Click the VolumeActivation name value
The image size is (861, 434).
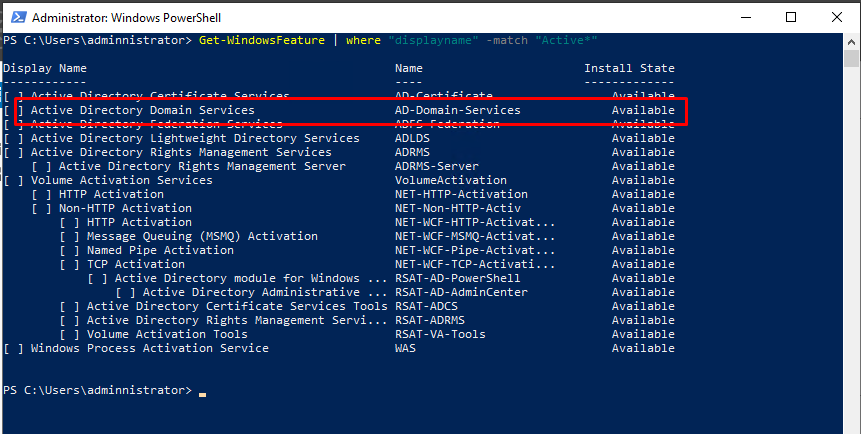coord(451,180)
